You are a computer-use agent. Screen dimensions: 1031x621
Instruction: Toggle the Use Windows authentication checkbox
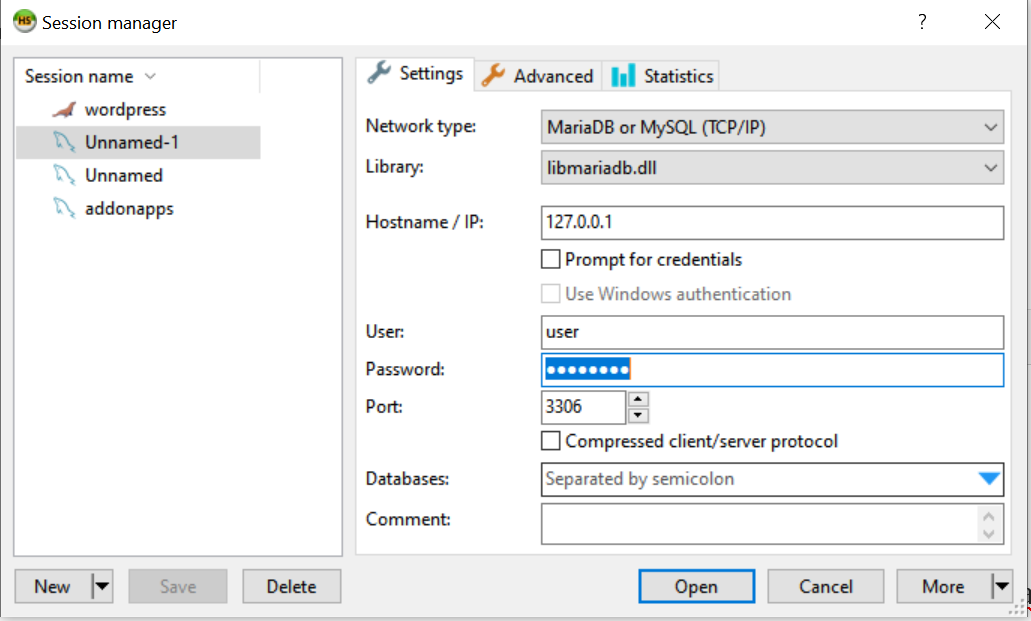point(550,293)
